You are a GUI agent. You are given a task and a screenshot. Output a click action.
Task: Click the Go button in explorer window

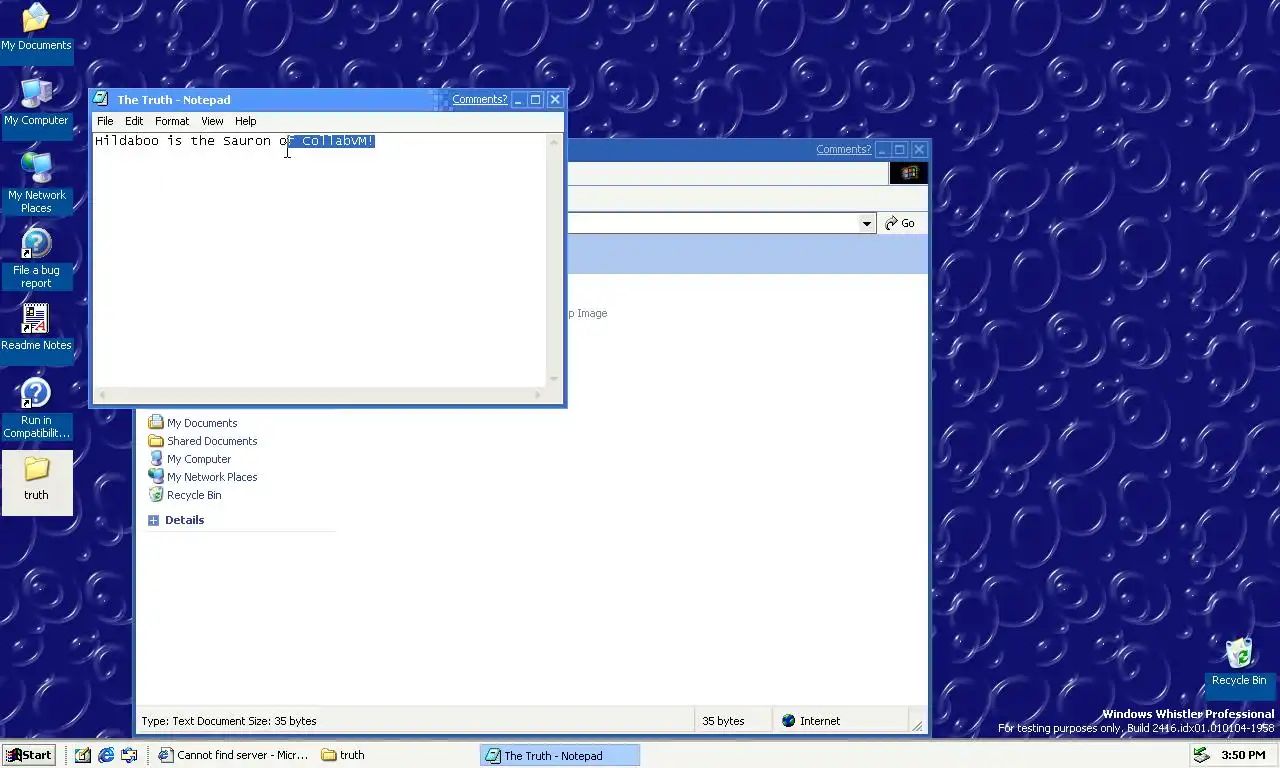900,223
